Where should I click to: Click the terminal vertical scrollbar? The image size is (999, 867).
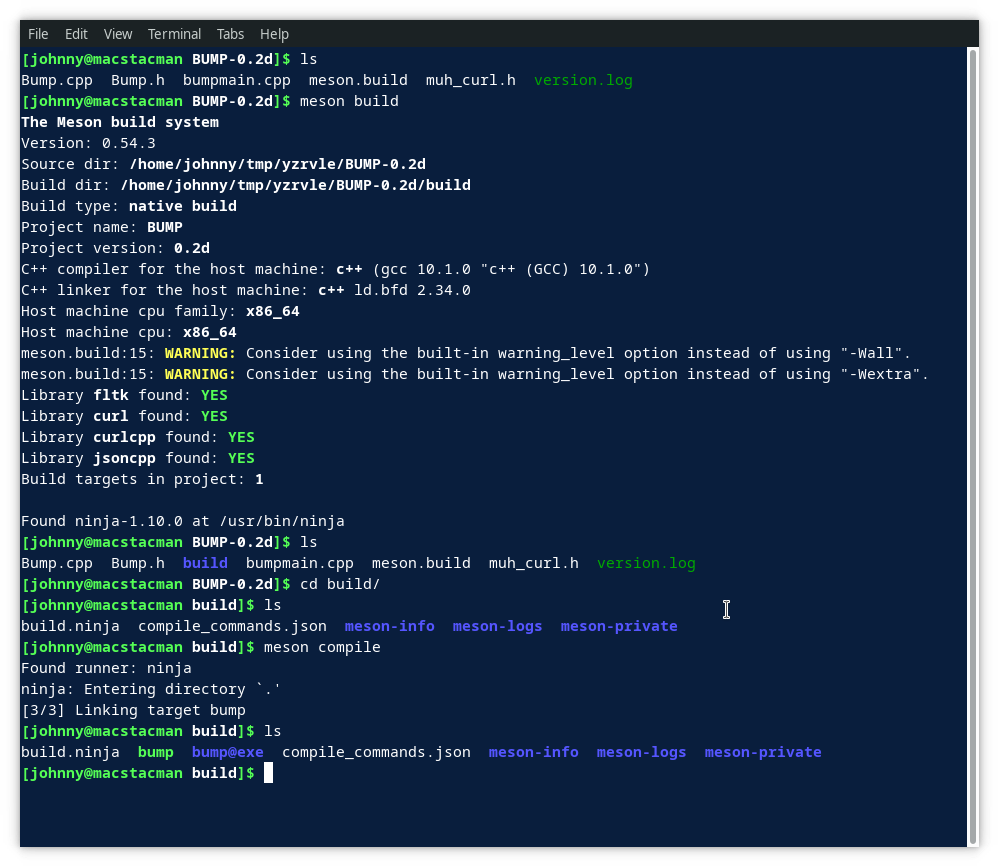point(973,446)
